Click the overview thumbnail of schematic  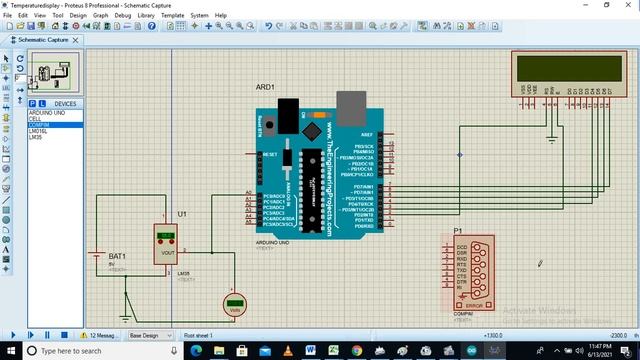click(x=56, y=73)
